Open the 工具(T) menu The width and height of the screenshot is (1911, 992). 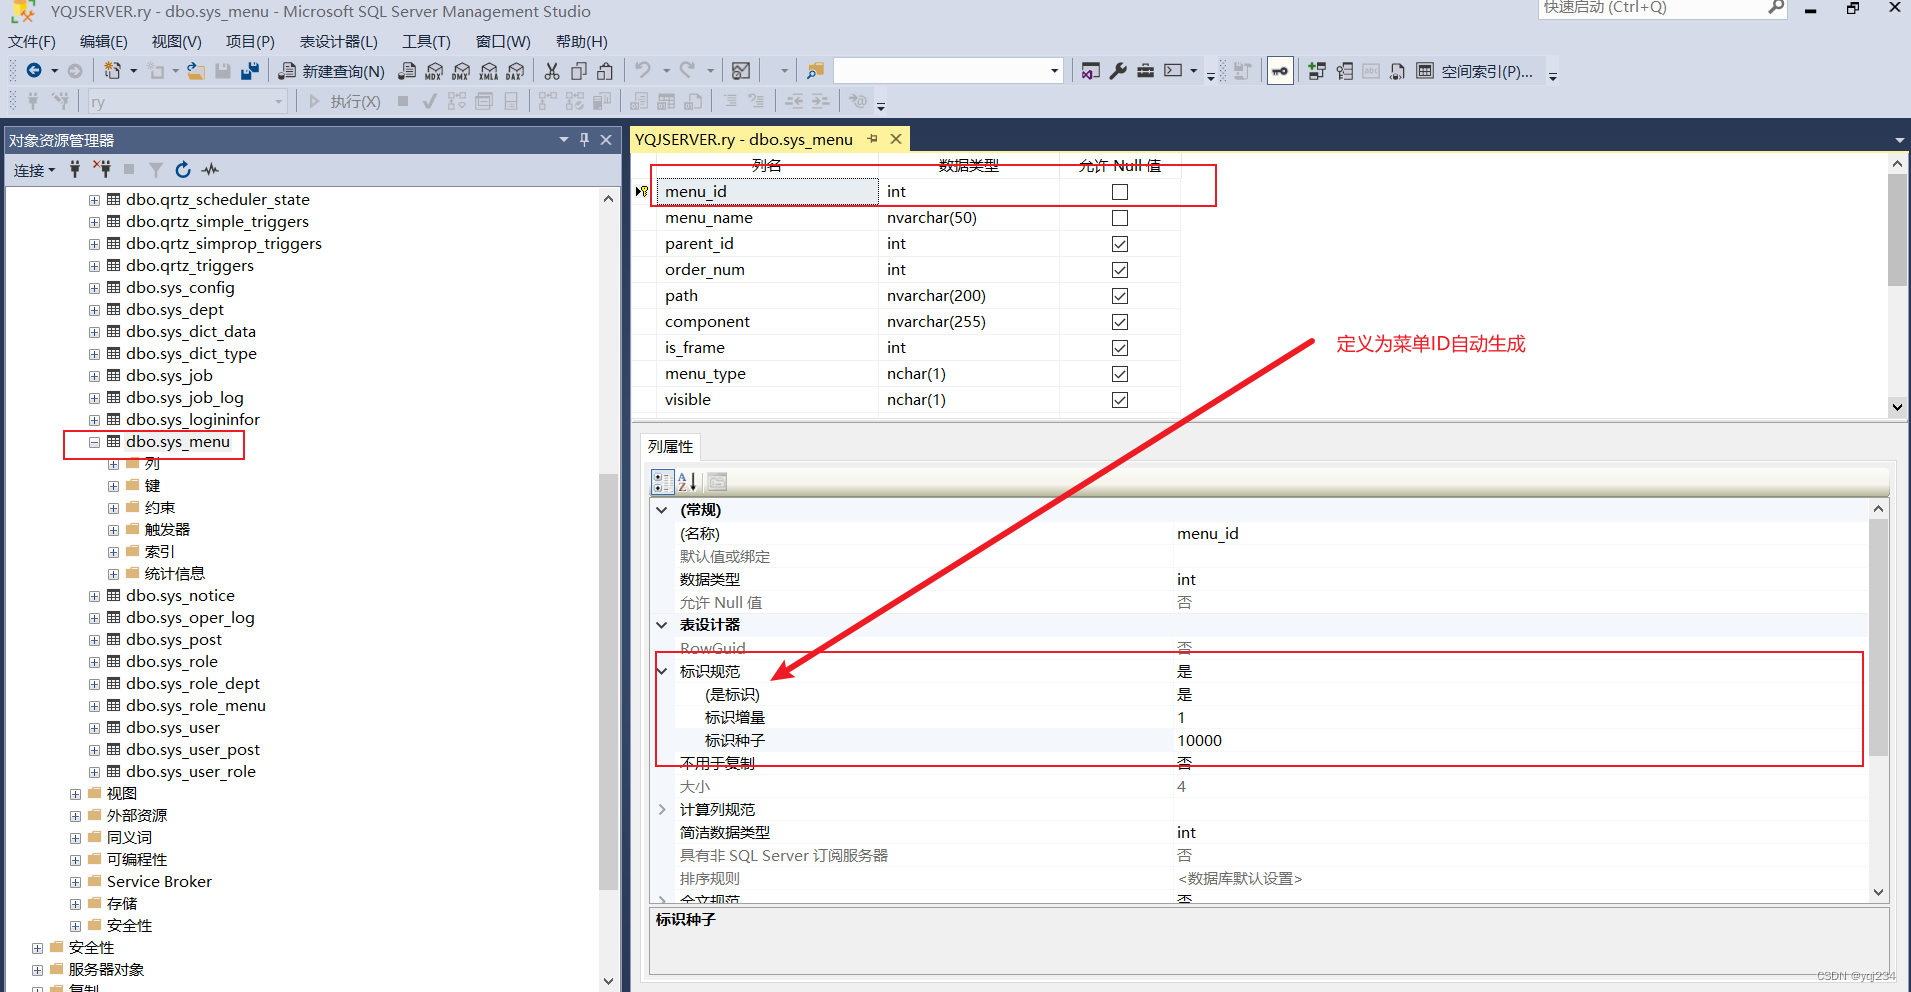point(425,41)
